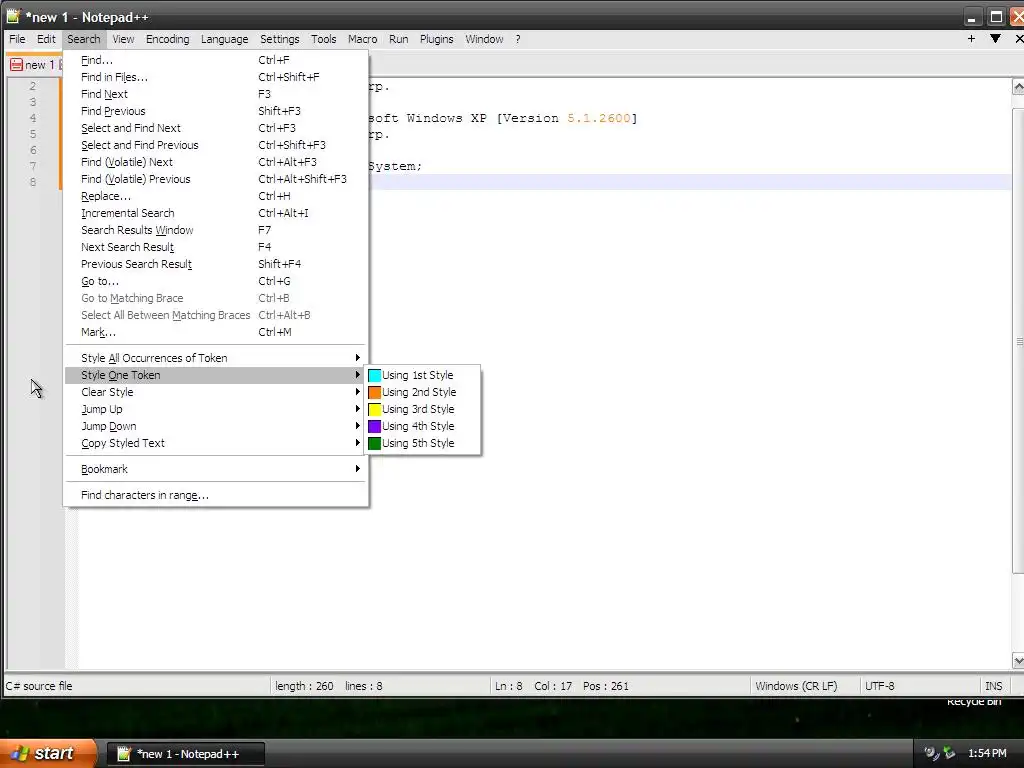Open the Macro menu
This screenshot has height=768, width=1024.
click(362, 39)
